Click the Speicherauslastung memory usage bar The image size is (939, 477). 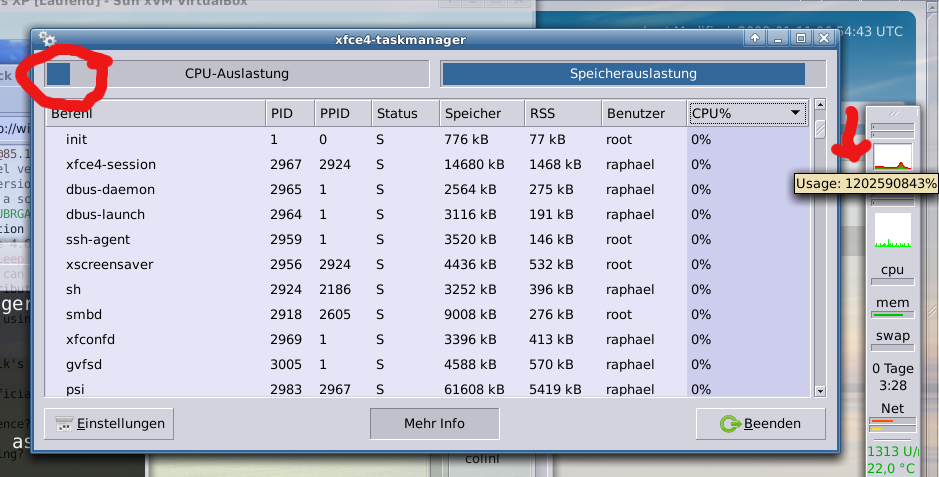[623, 74]
